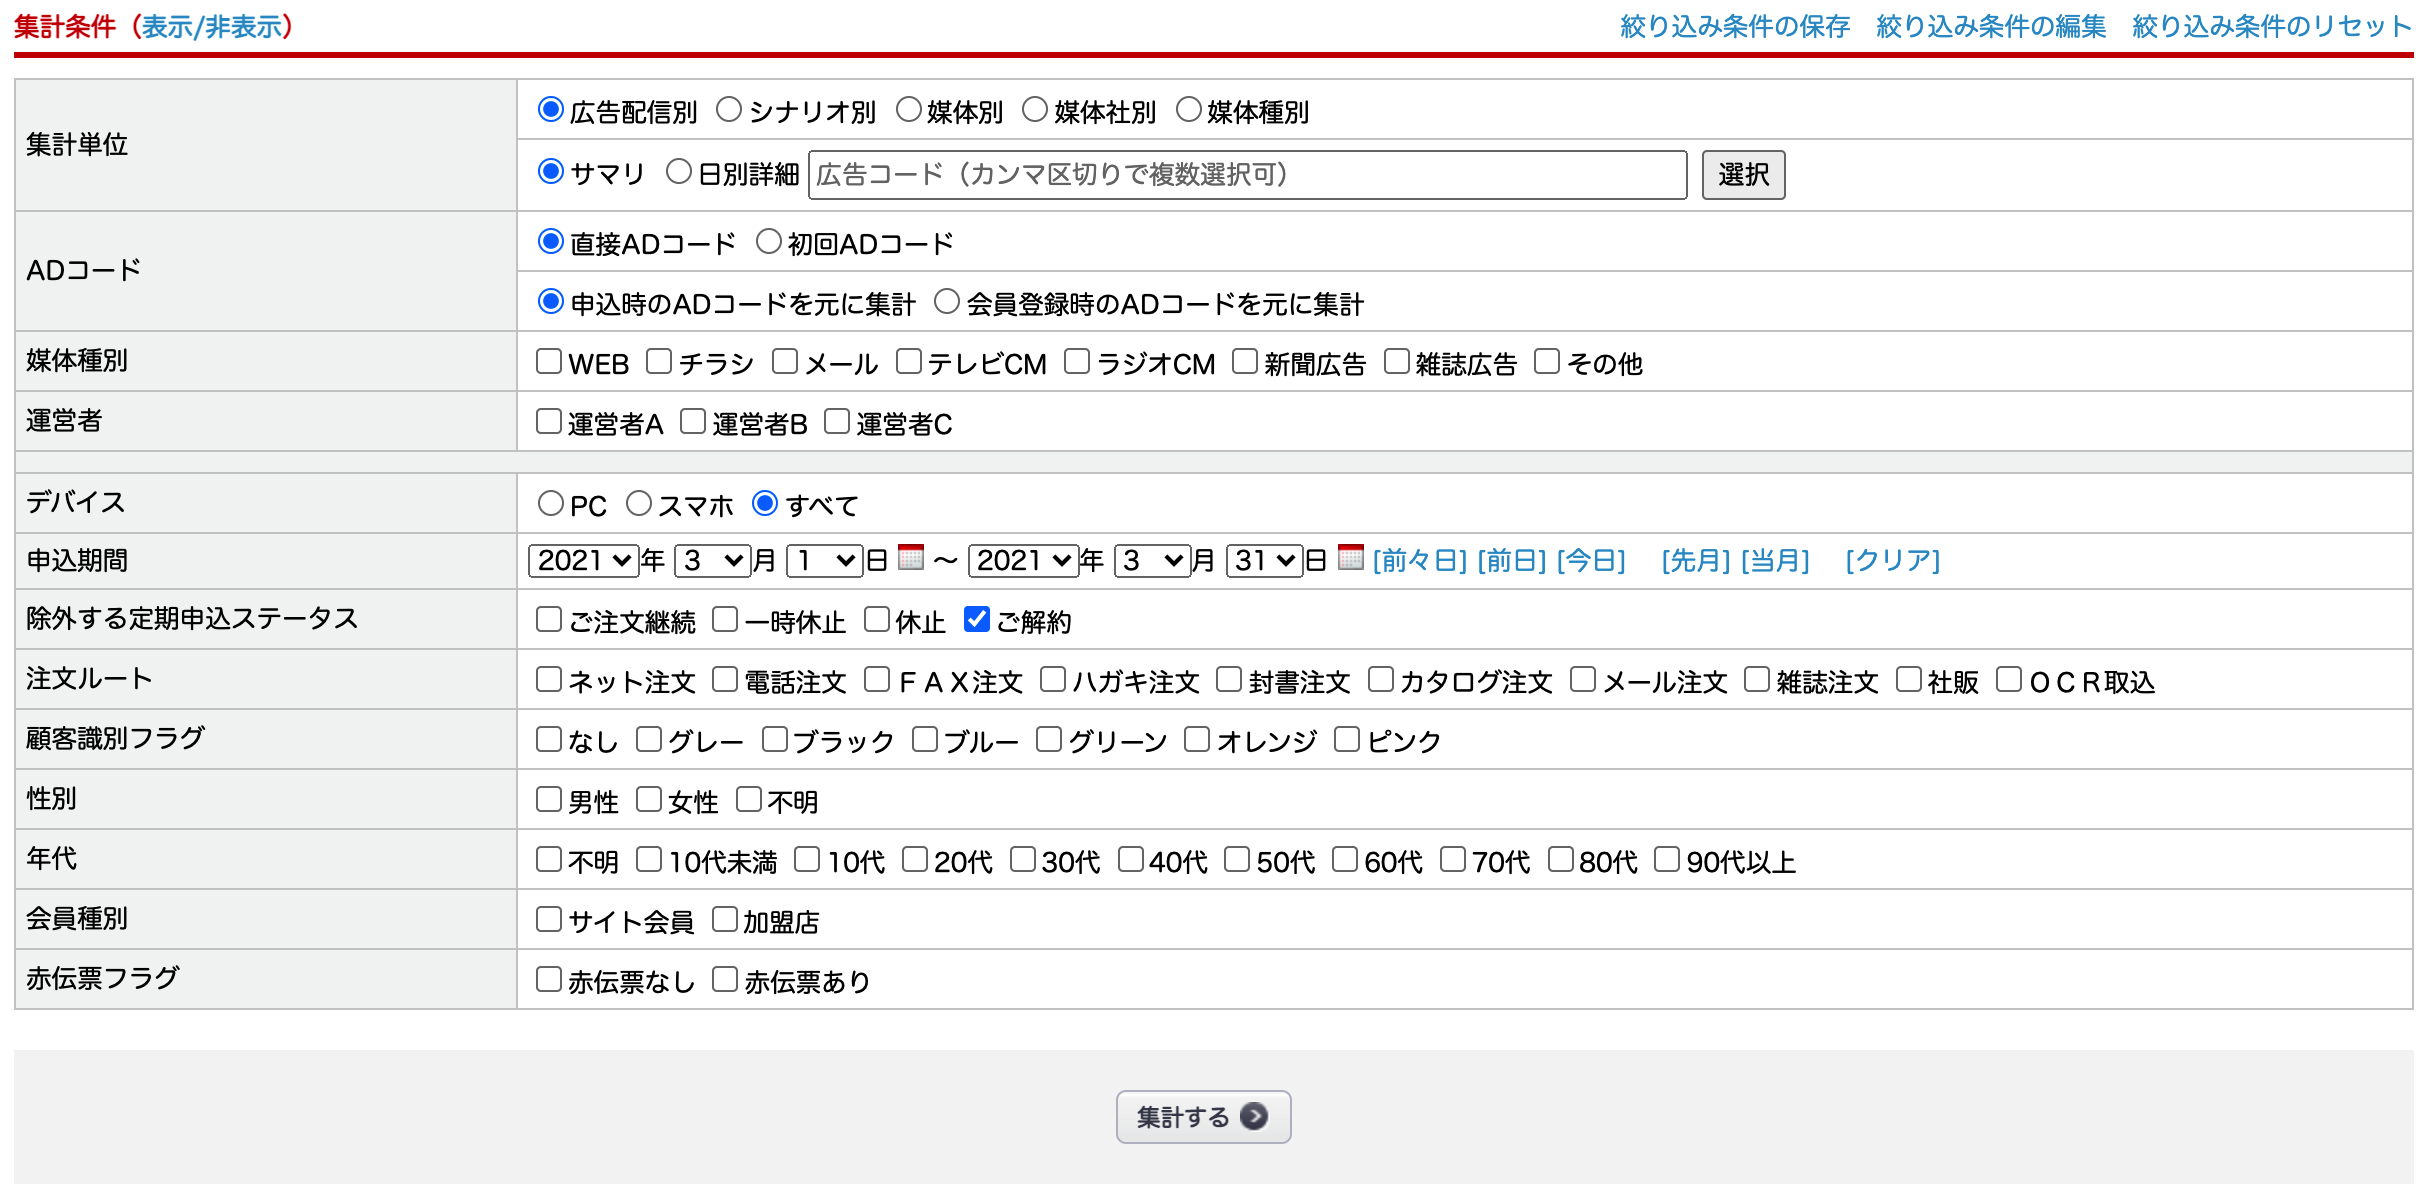Screen dimensions: 2424x1194
Task: Click the [クリア] date link
Action: click(x=1892, y=560)
